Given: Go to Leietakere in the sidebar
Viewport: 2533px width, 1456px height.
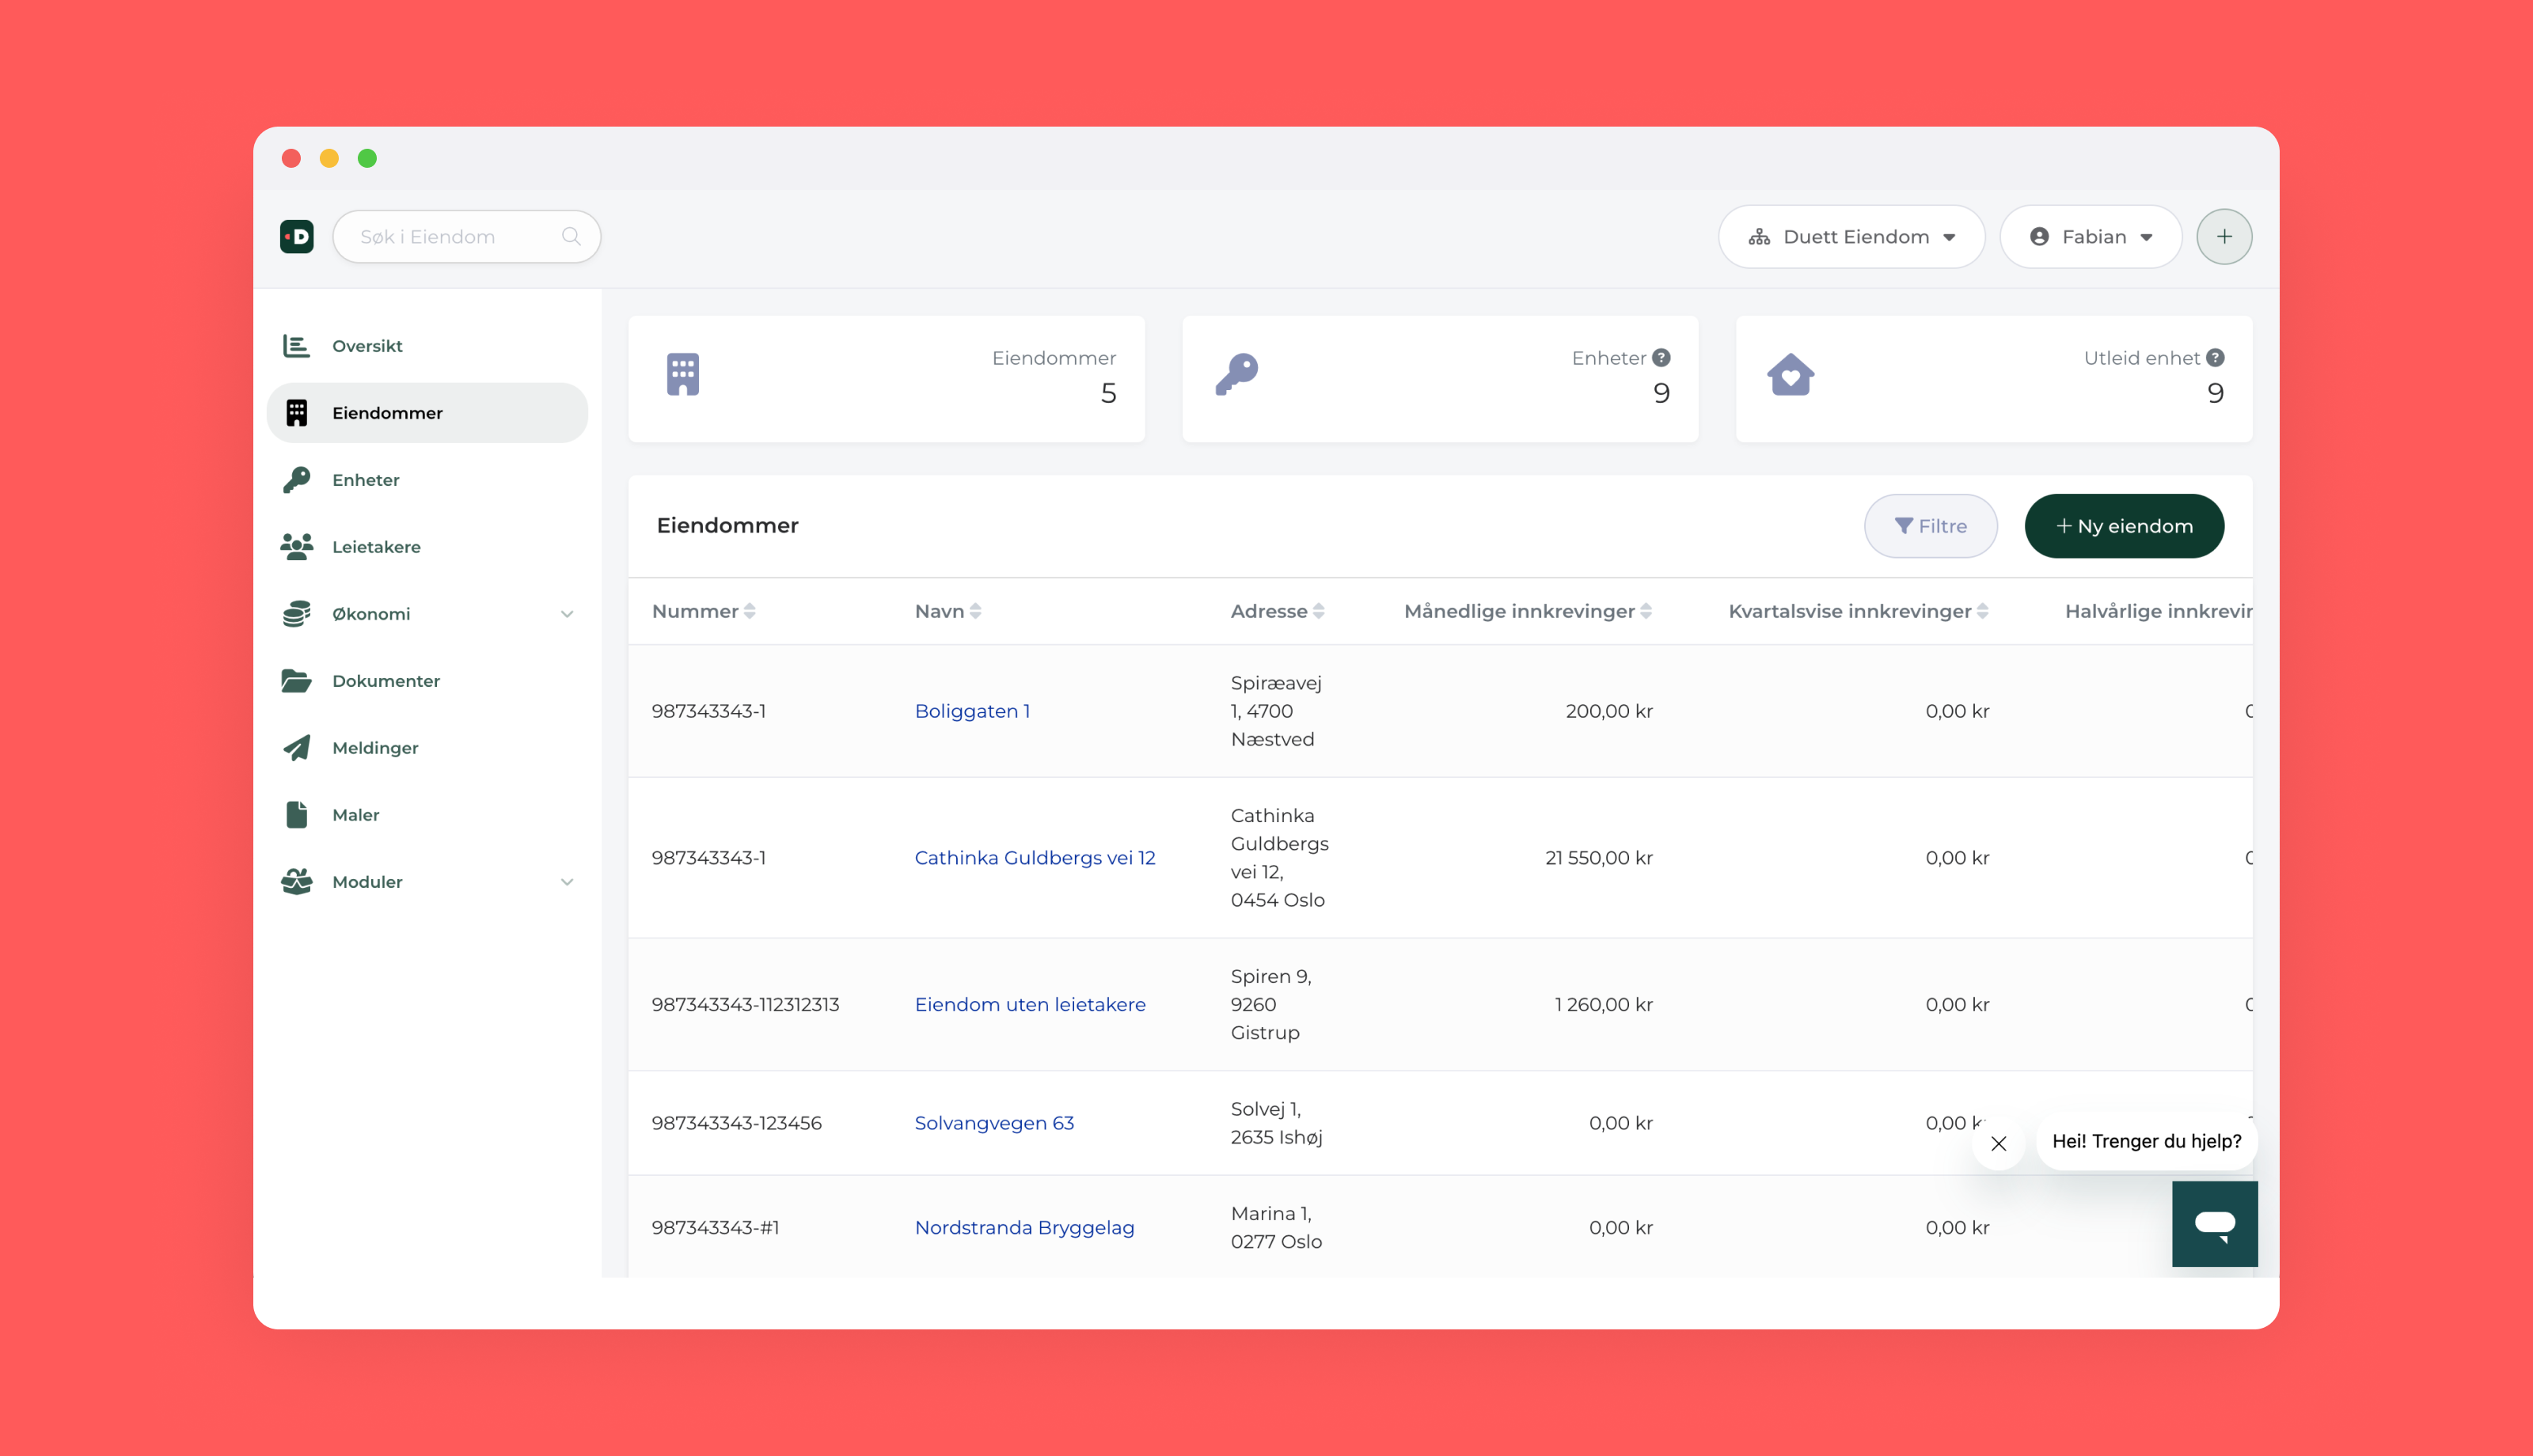Looking at the screenshot, I should pos(376,547).
